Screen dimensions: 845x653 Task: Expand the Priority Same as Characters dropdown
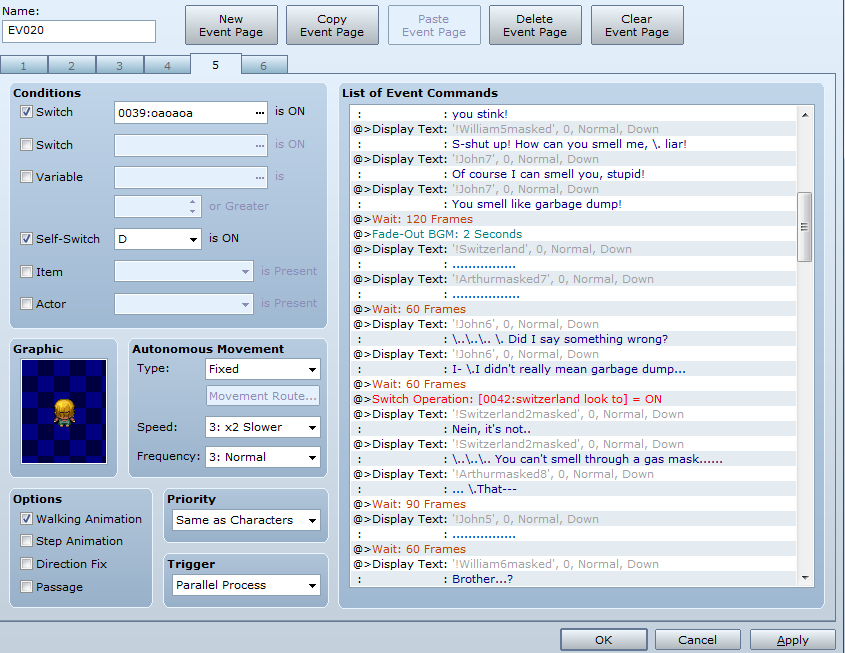click(244, 520)
